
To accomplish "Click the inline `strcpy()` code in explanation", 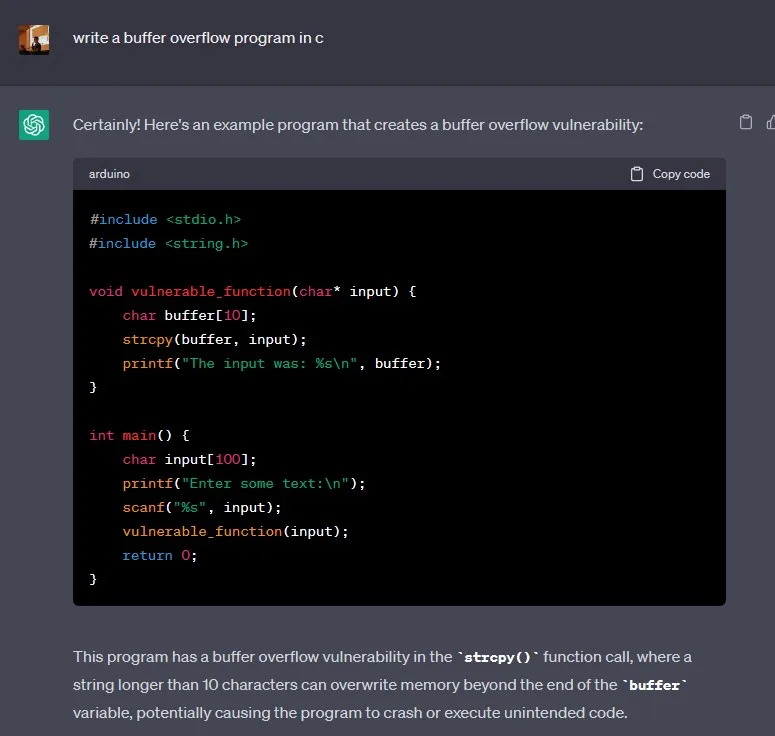I will [x=498, y=657].
